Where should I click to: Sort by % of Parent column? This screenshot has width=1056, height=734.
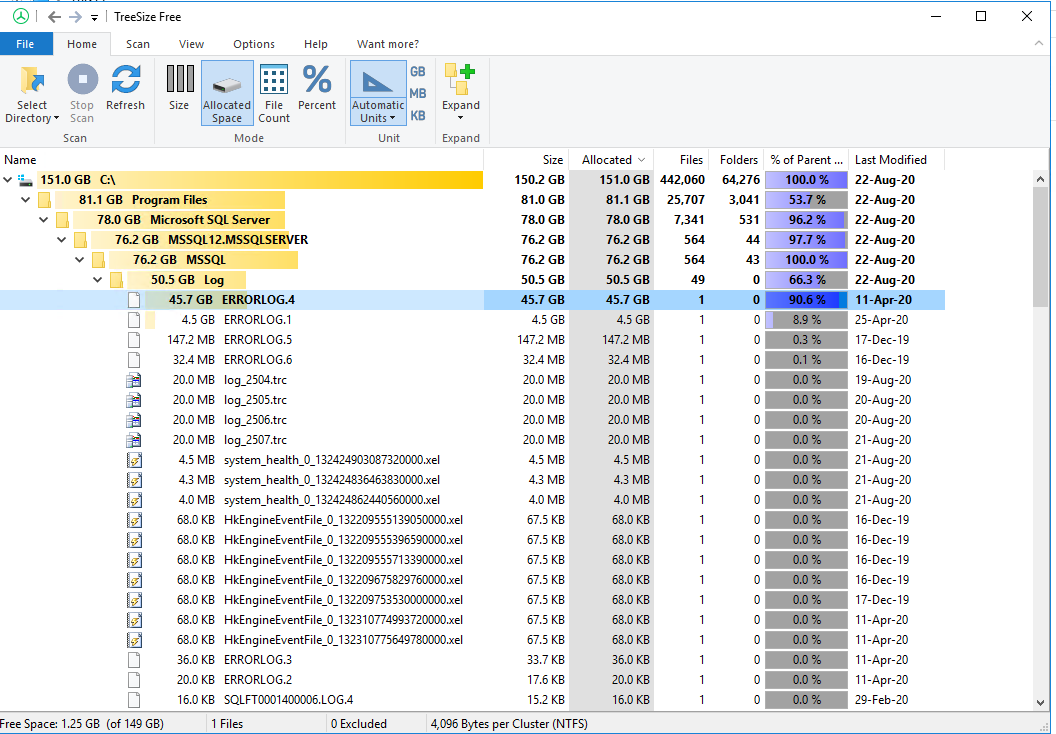pyautogui.click(x=806, y=160)
